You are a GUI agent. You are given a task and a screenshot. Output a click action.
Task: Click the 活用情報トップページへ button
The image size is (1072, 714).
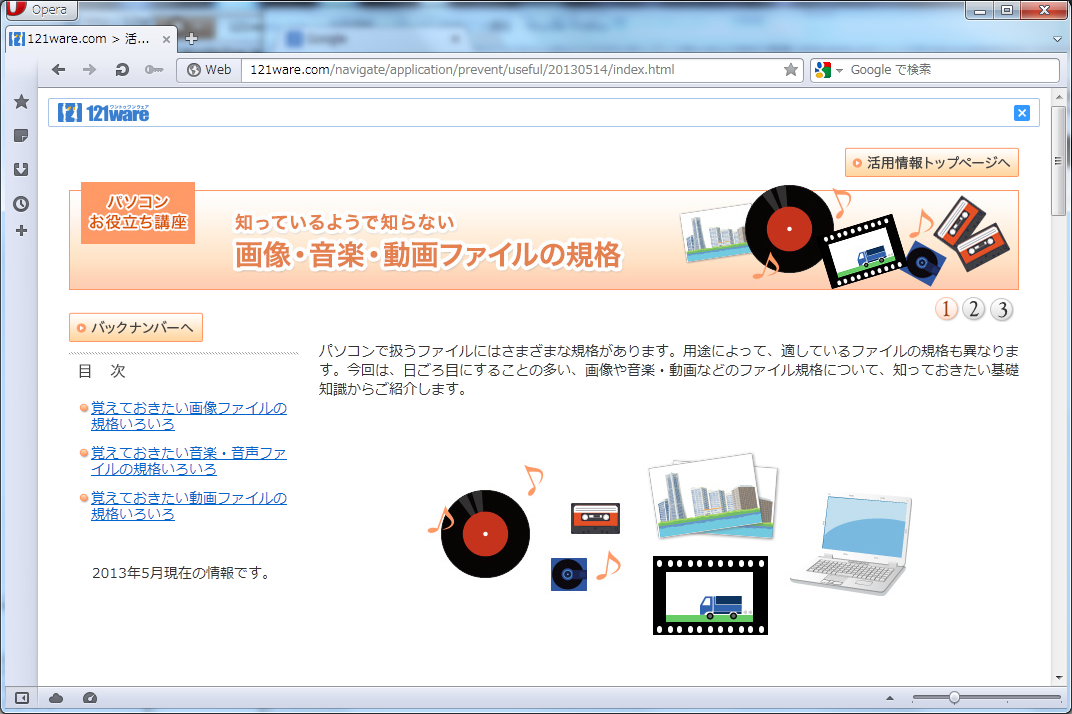click(932, 163)
